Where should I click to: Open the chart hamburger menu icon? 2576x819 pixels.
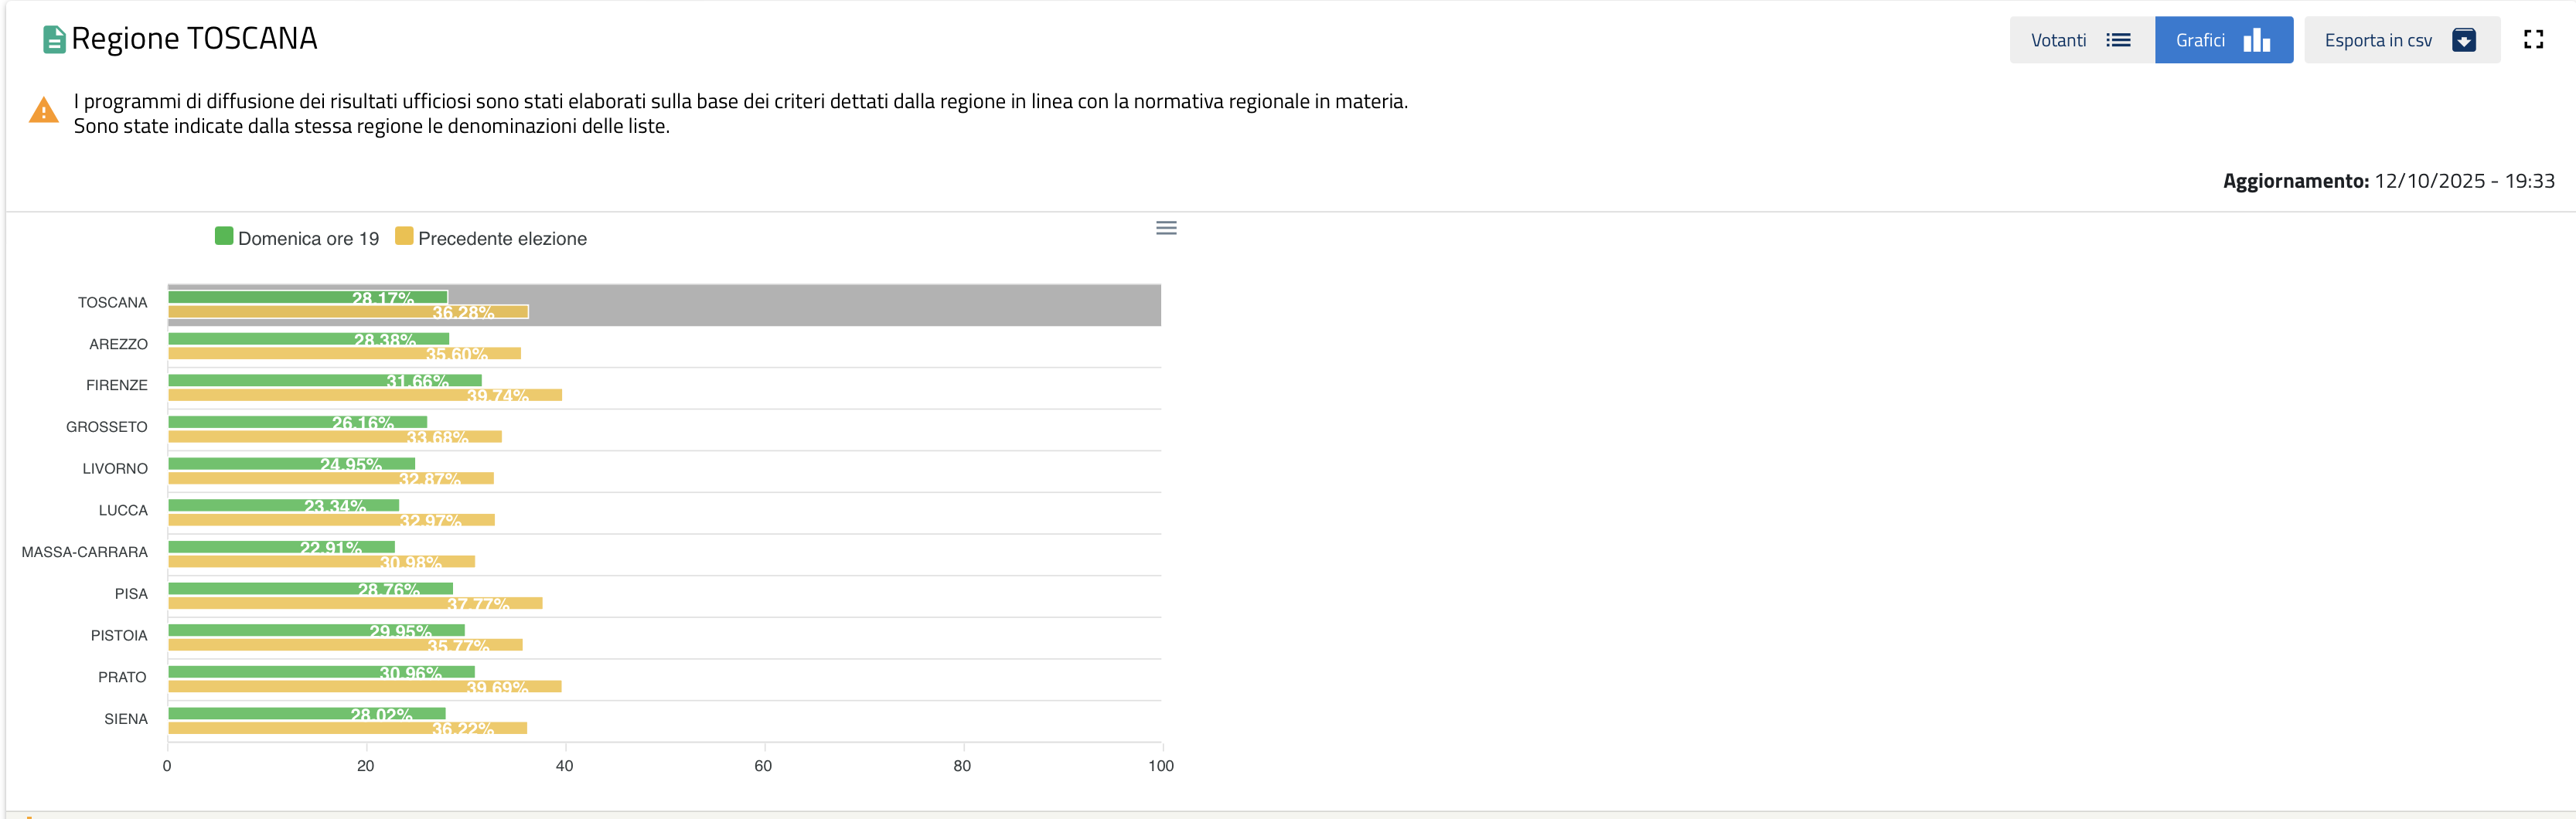point(1166,228)
